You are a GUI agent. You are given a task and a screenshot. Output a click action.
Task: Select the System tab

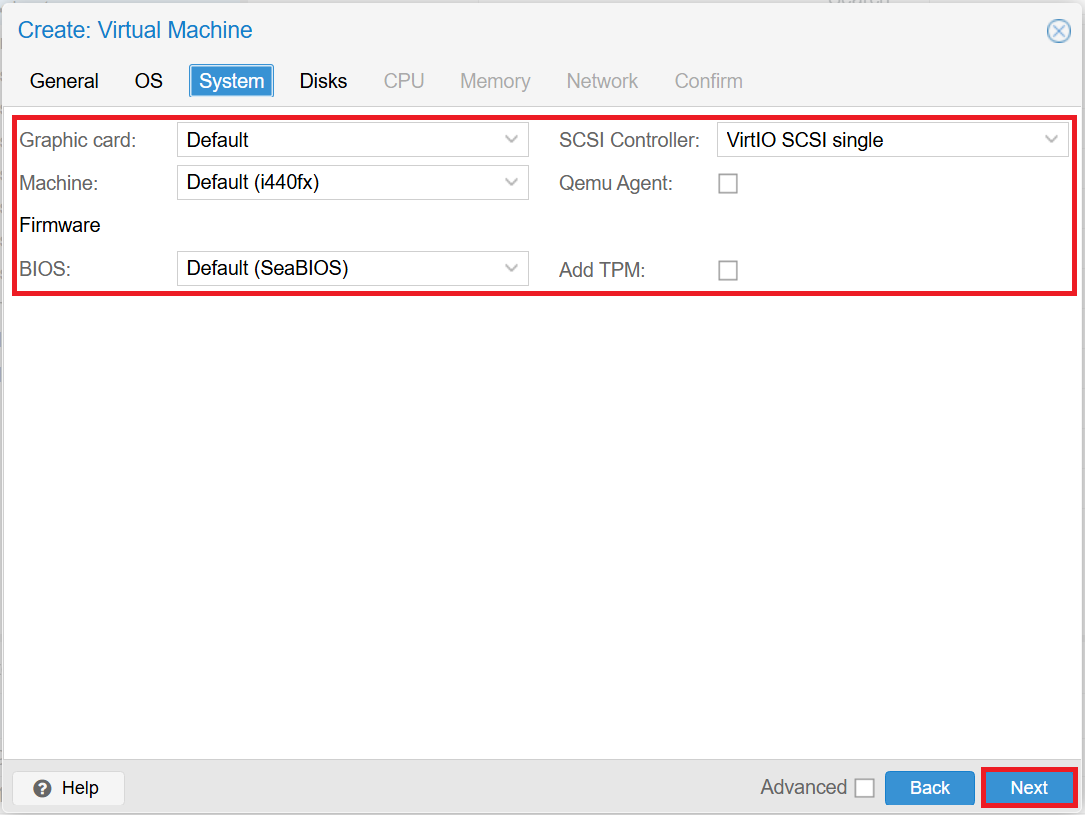[x=231, y=81]
